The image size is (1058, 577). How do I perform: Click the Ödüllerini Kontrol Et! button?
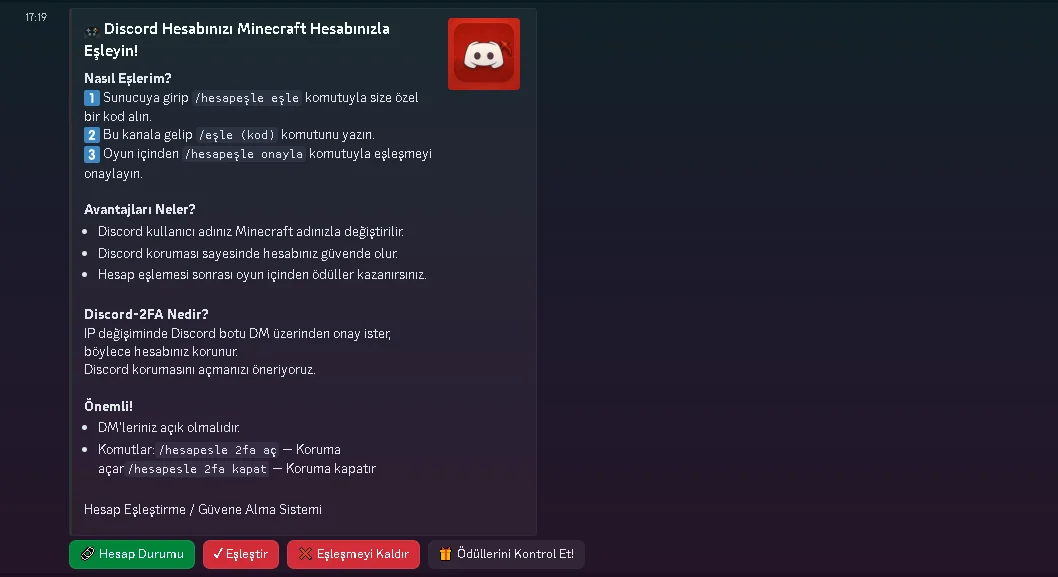[x=506, y=554]
